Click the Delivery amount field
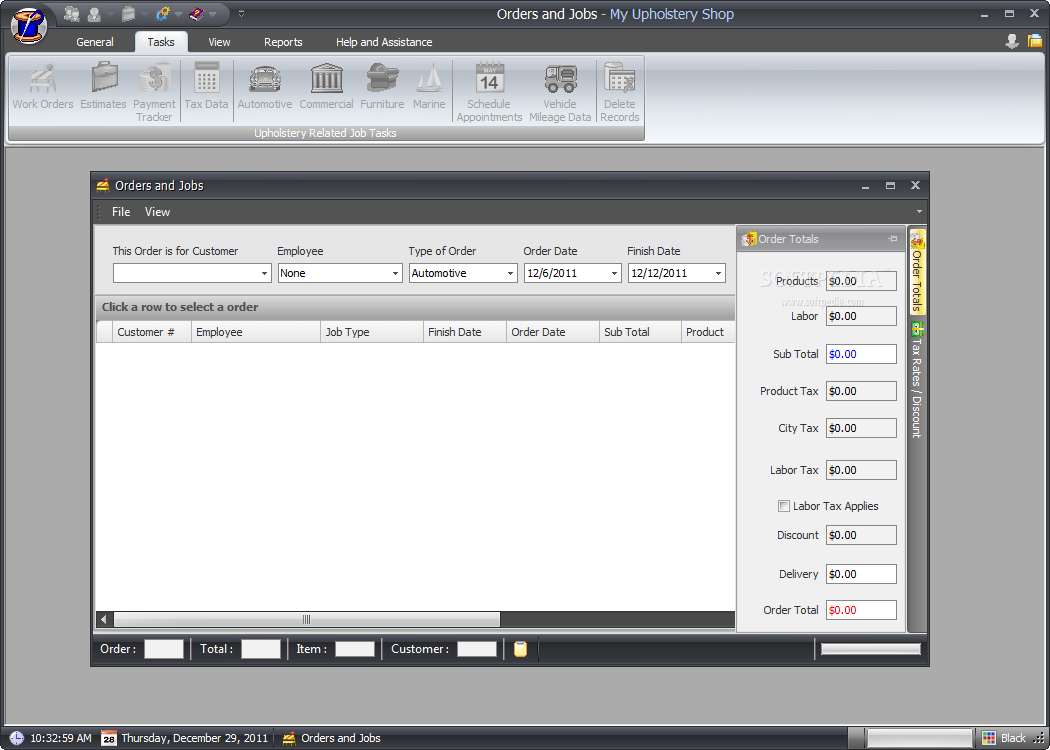This screenshot has width=1050, height=750. point(861,574)
